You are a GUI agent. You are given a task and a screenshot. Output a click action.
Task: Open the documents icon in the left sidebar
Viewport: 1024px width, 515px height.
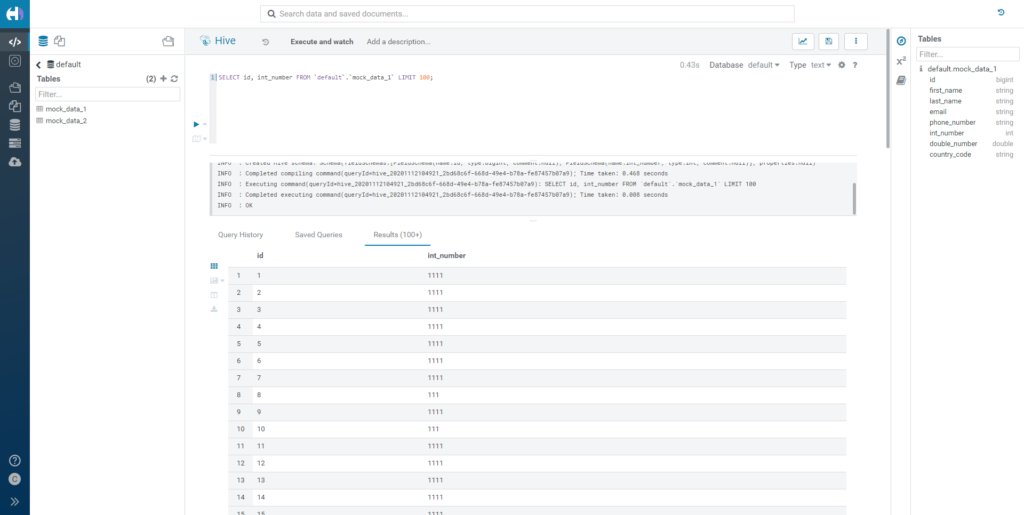(x=14, y=106)
